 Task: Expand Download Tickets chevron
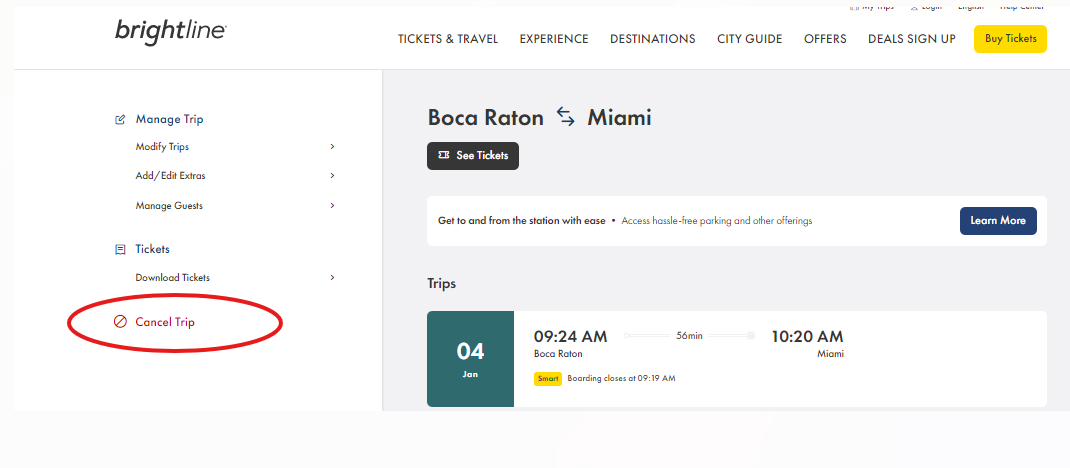[x=332, y=278]
